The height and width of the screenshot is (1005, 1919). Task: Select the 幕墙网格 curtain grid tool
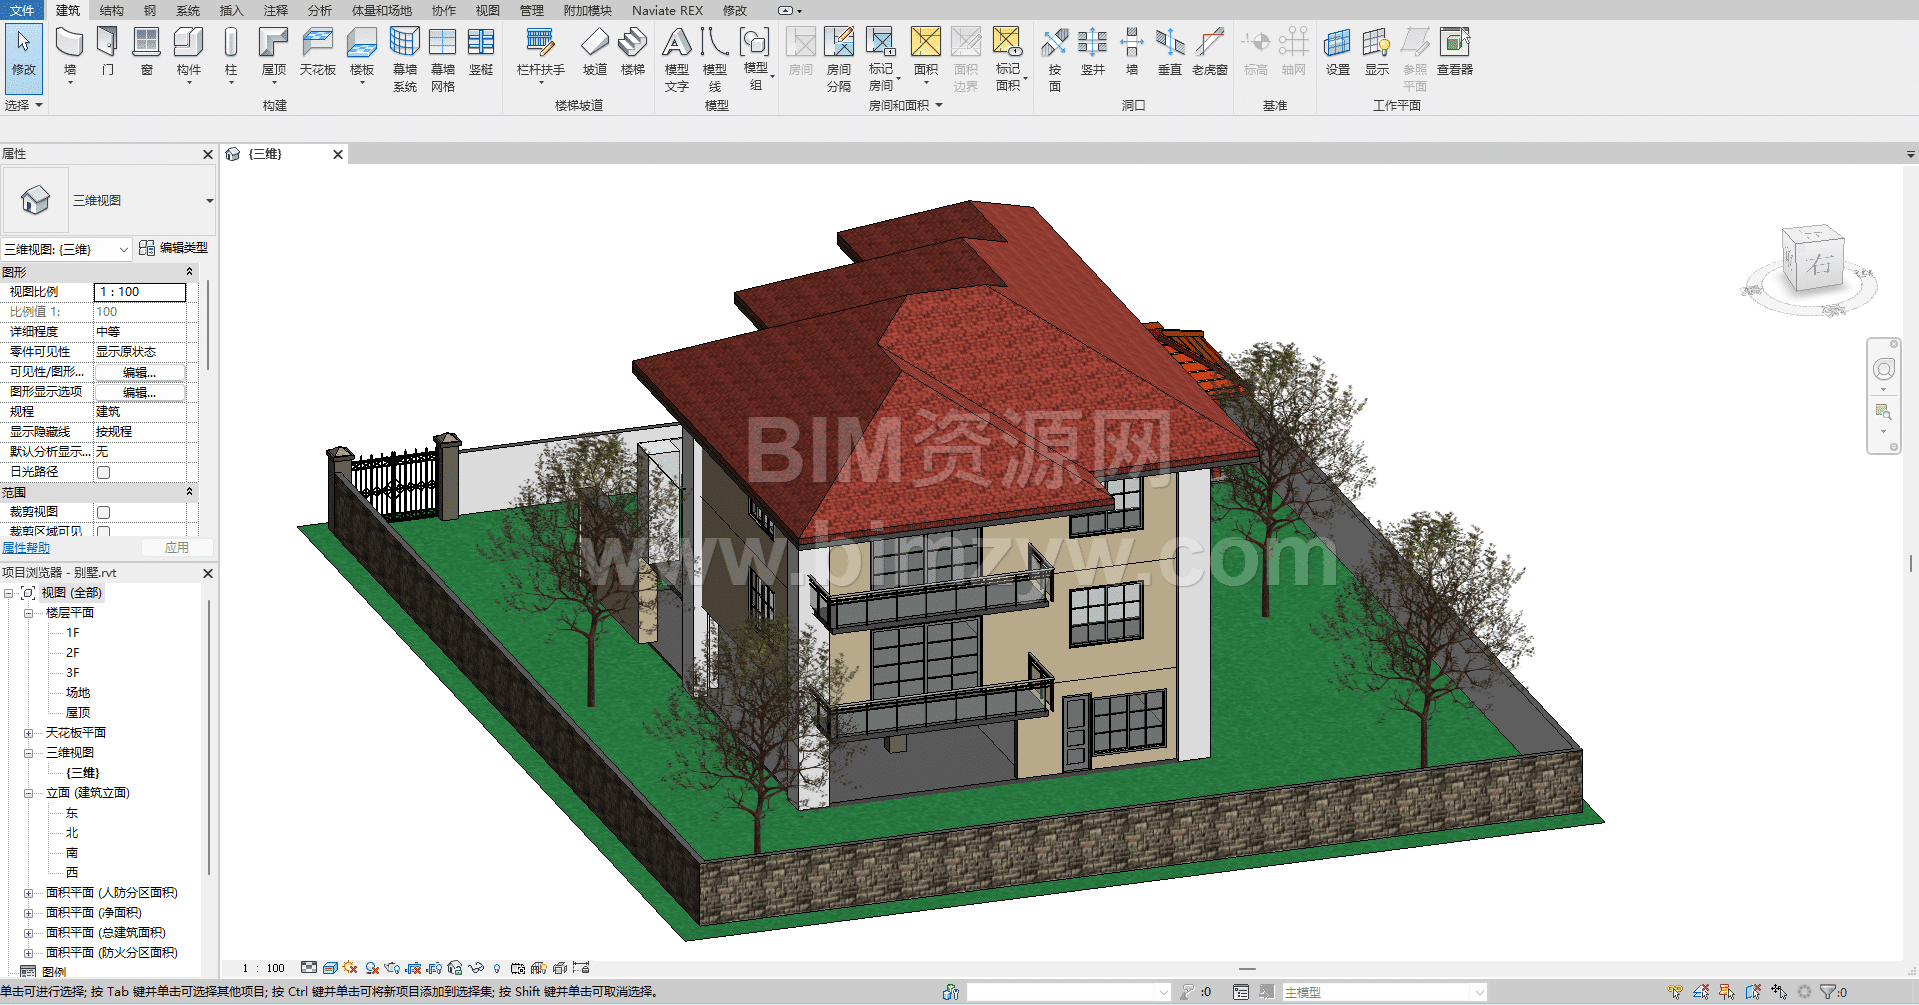pos(443,59)
